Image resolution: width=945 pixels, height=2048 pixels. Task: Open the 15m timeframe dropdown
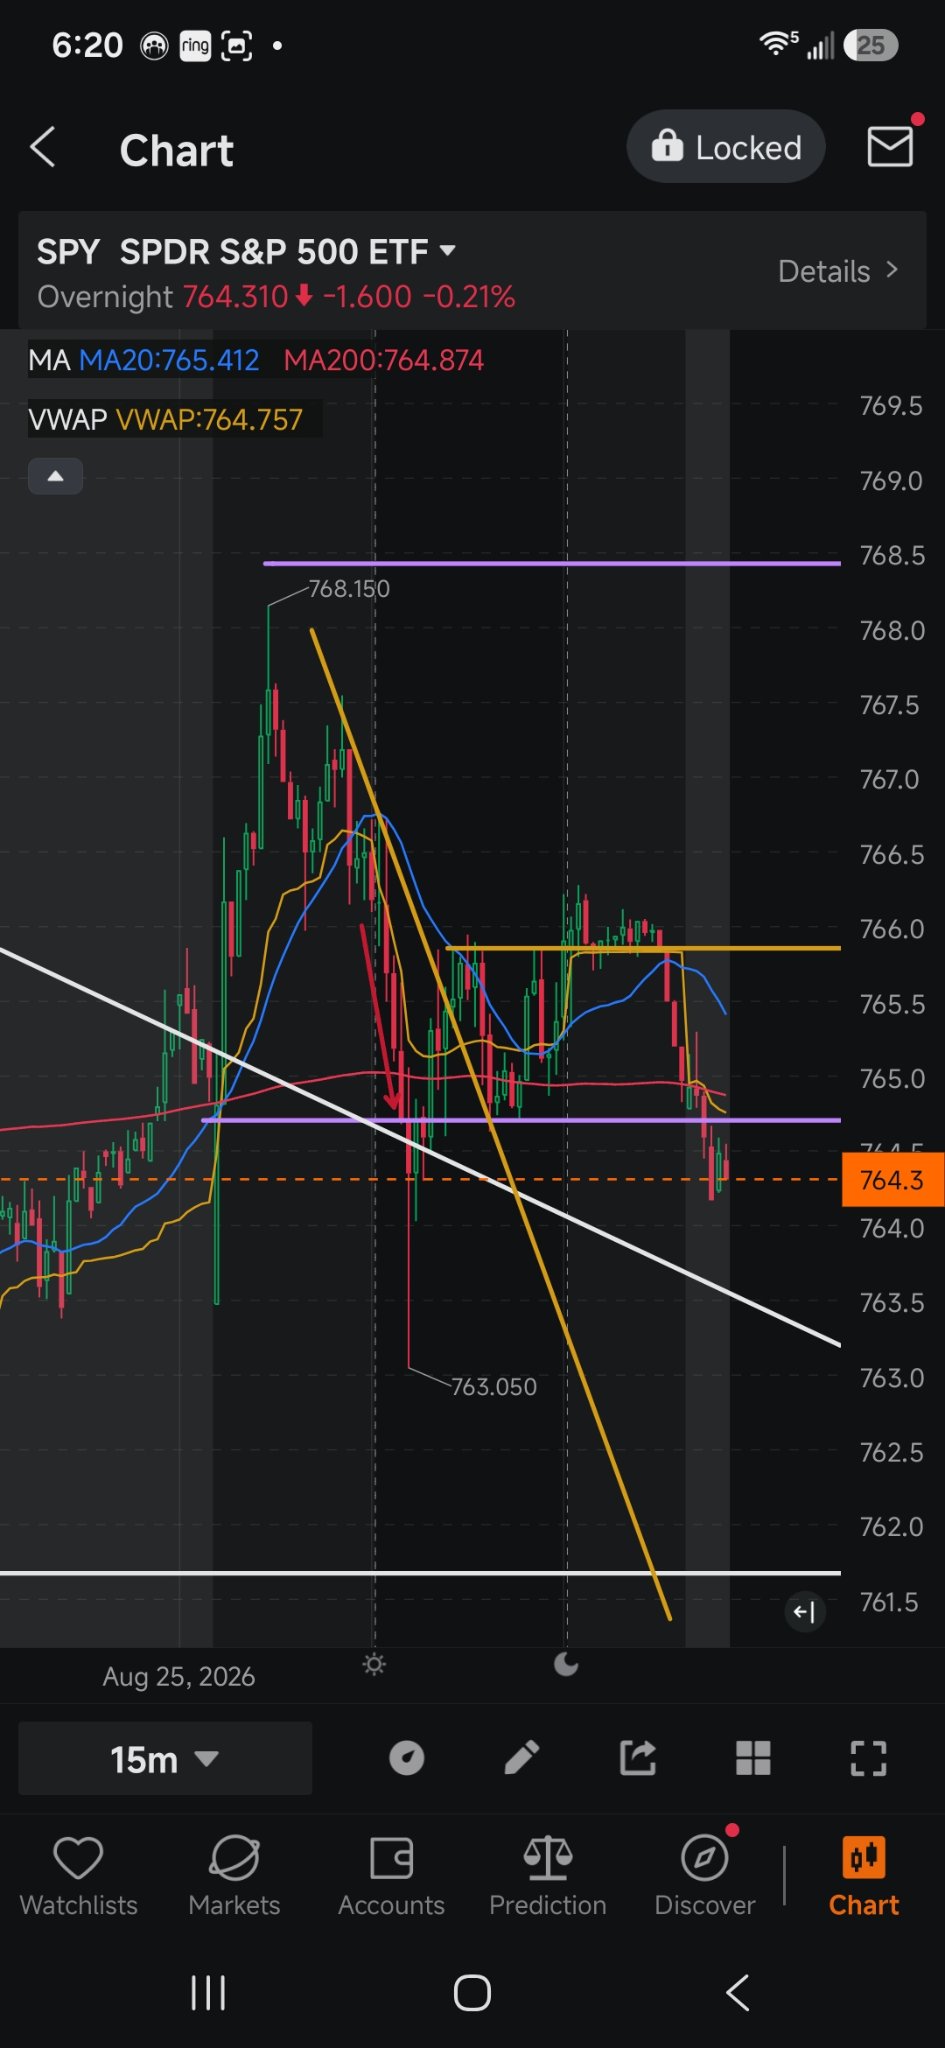[x=165, y=1758]
